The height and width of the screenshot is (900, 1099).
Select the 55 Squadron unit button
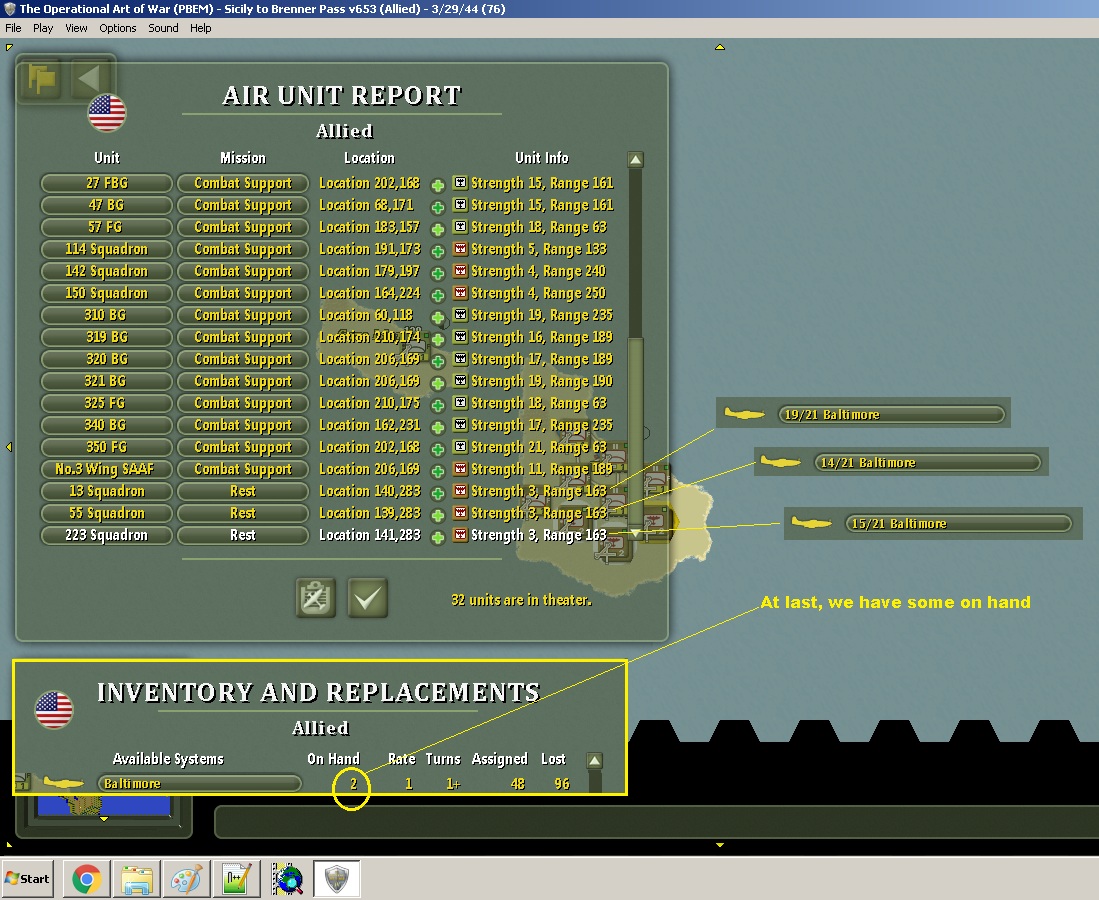(107, 512)
